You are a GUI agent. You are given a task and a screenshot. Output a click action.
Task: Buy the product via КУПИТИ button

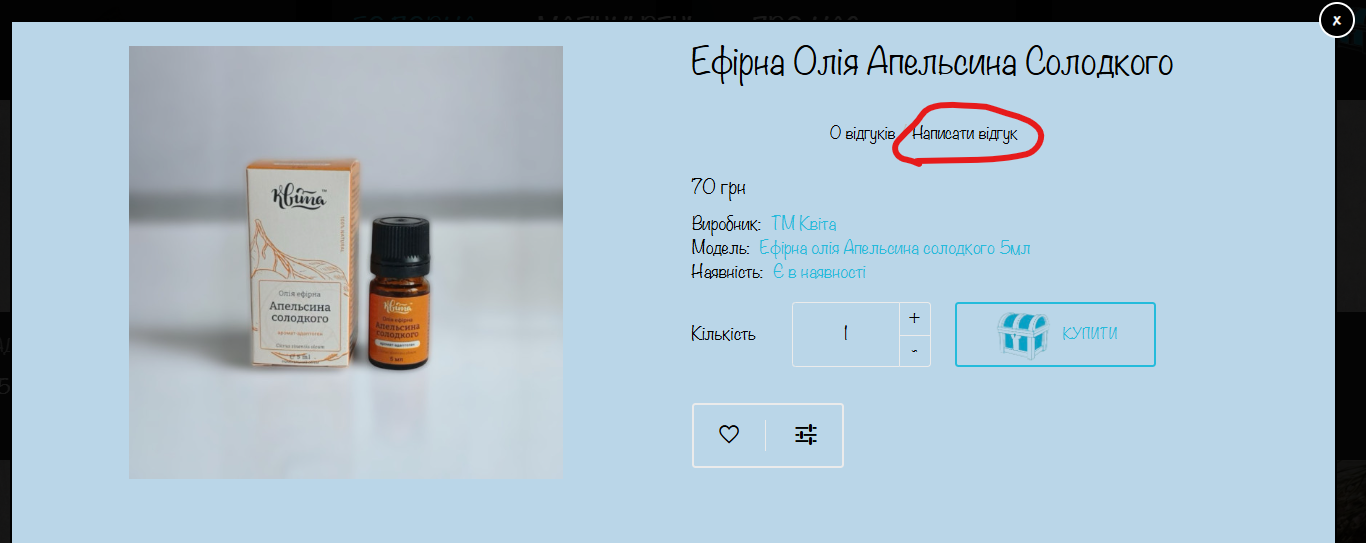pos(1055,334)
